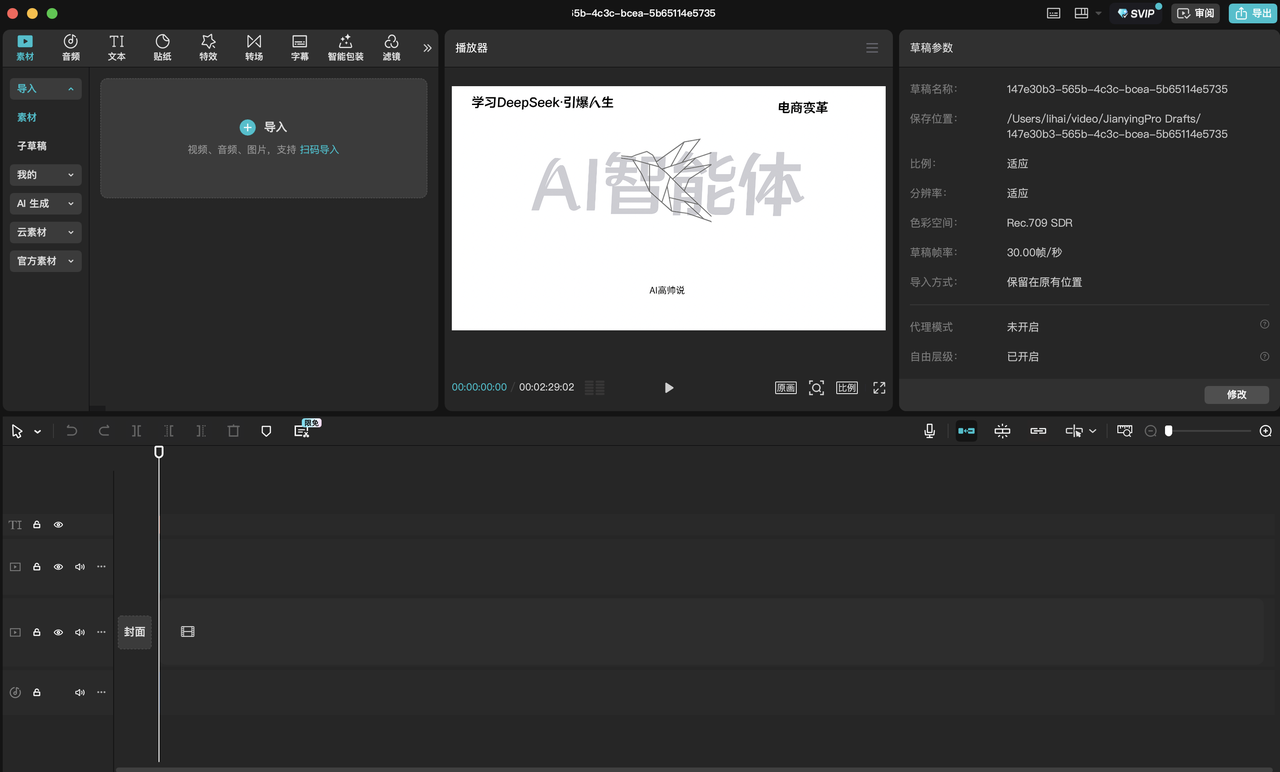The height and width of the screenshot is (772, 1280).
Task: Click the timeline grid icon beside timecode
Action: [595, 388]
